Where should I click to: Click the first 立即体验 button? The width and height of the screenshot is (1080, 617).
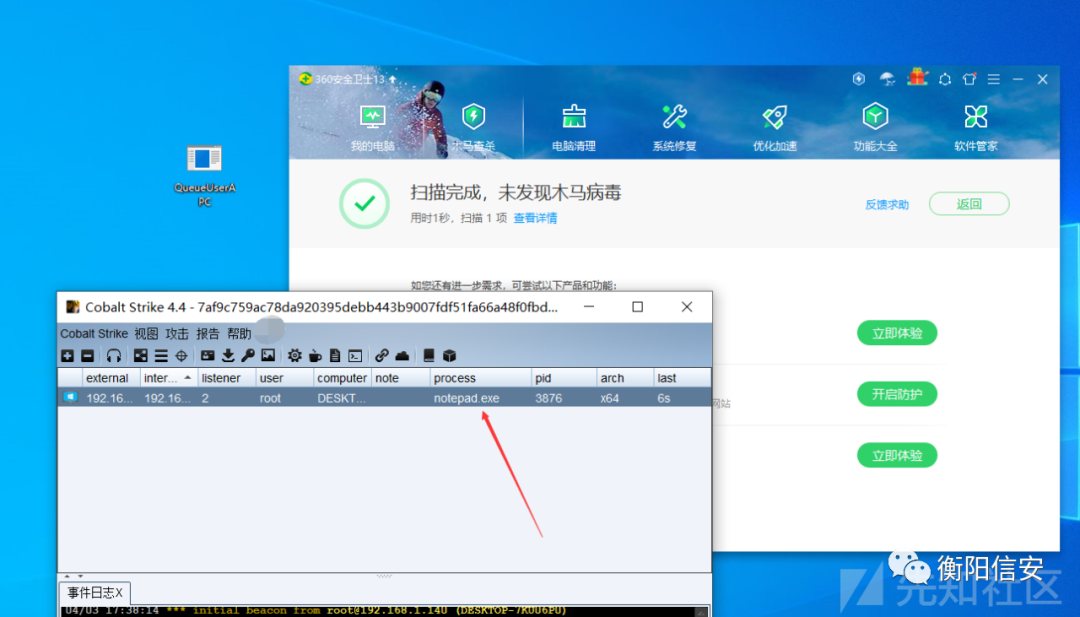pyautogui.click(x=897, y=333)
